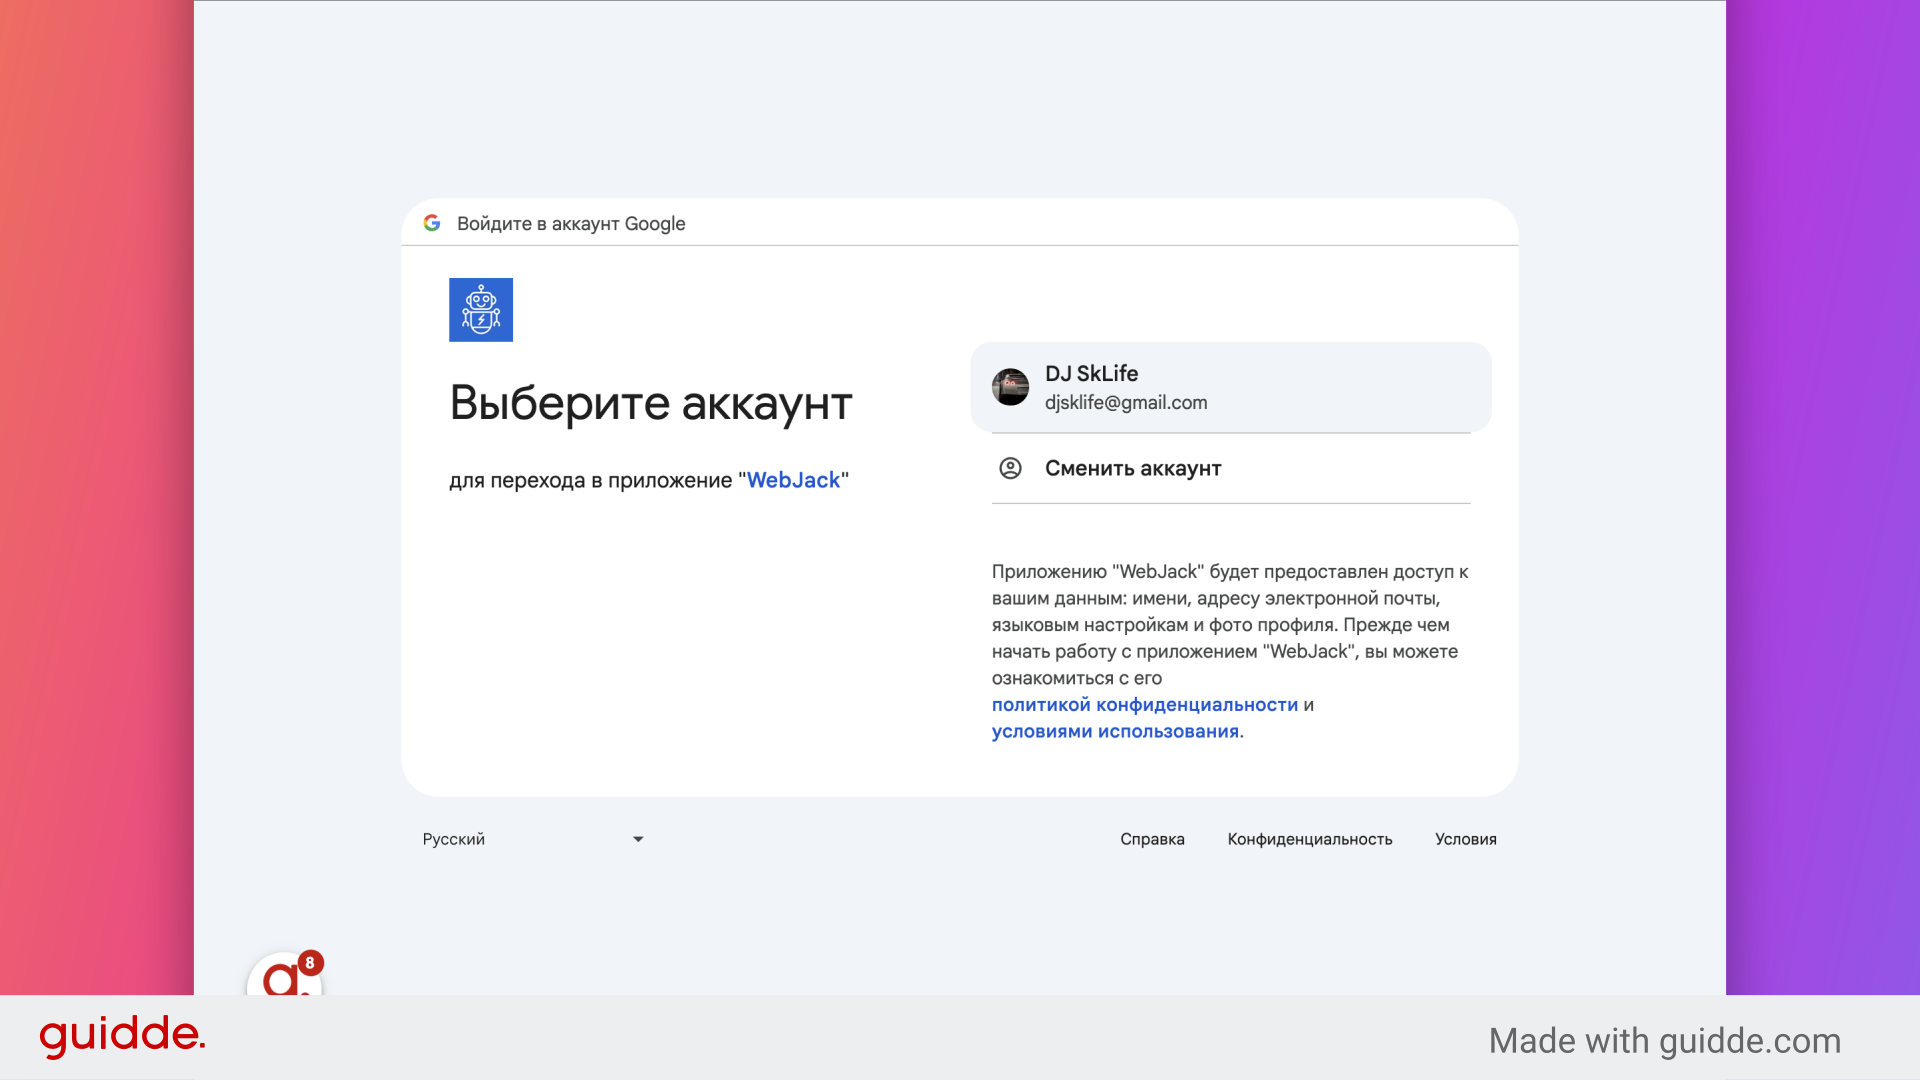The width and height of the screenshot is (1920, 1080).
Task: Choose Сменить аккаунт option
Action: pyautogui.click(x=1230, y=468)
